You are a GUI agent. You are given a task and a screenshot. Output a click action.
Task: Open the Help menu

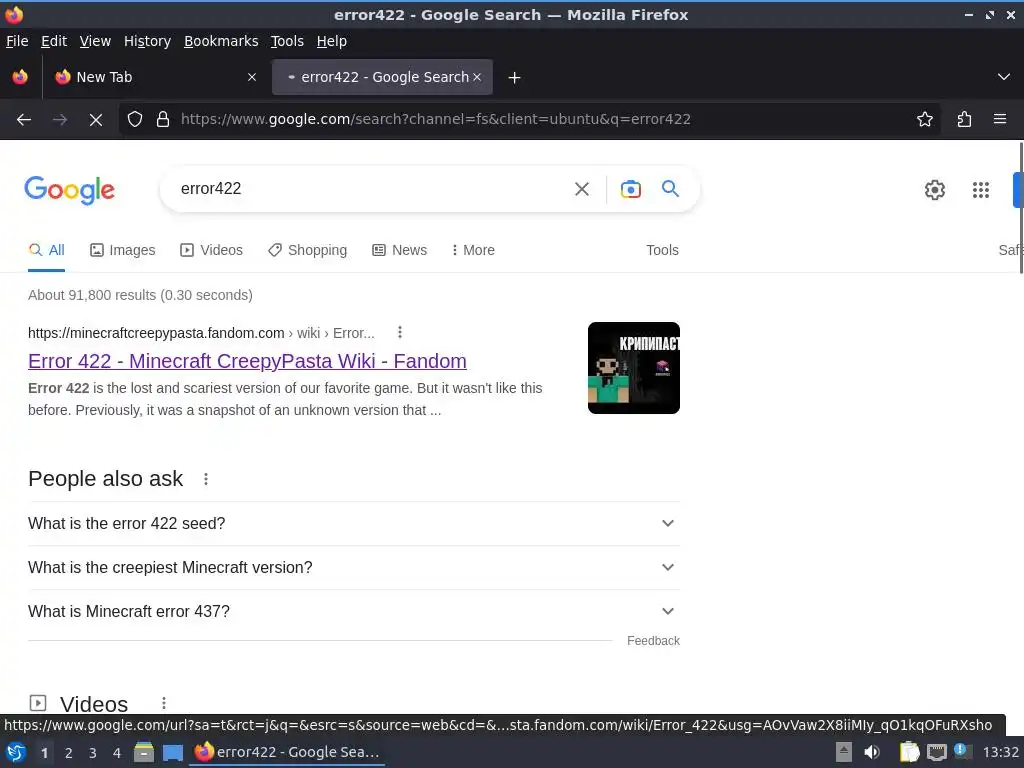[x=332, y=41]
